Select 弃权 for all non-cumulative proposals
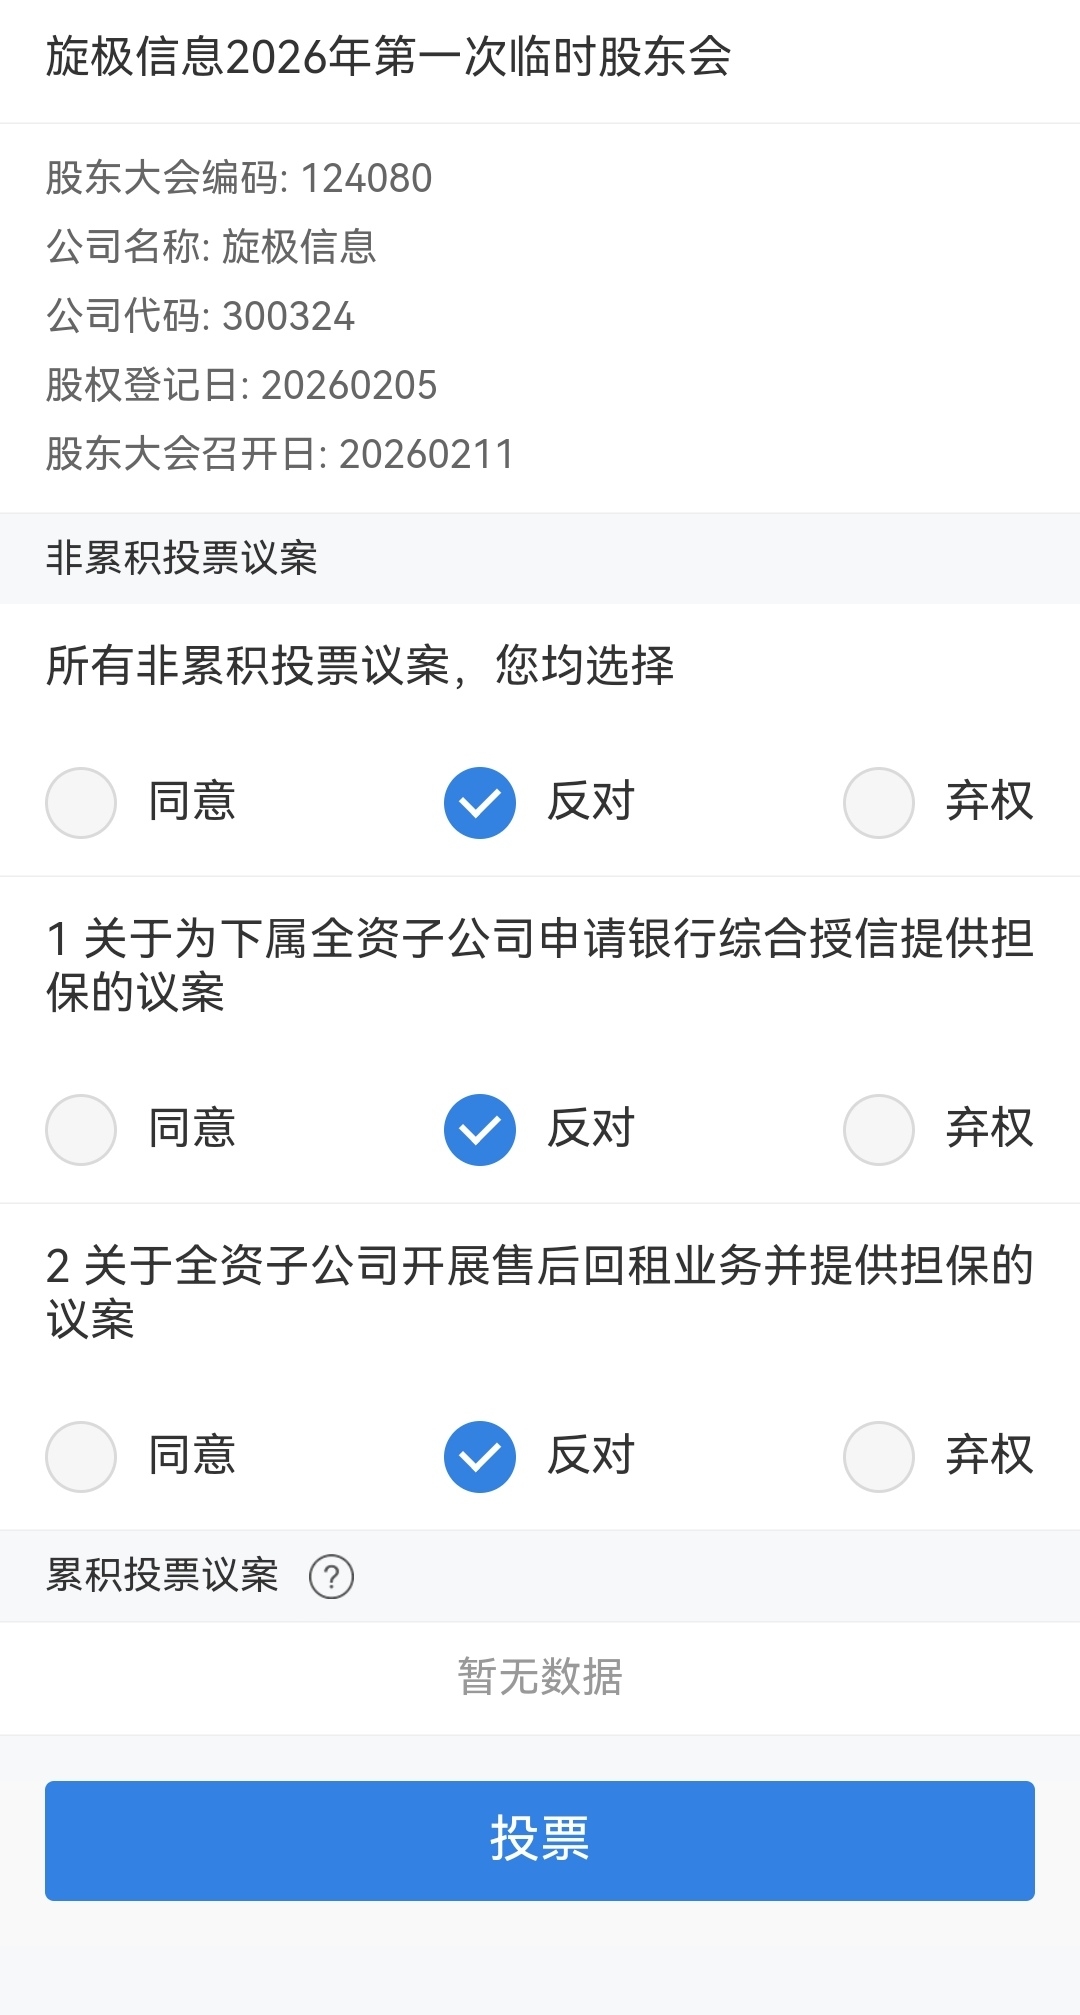Screen dimensions: 1080x2015 point(879,802)
